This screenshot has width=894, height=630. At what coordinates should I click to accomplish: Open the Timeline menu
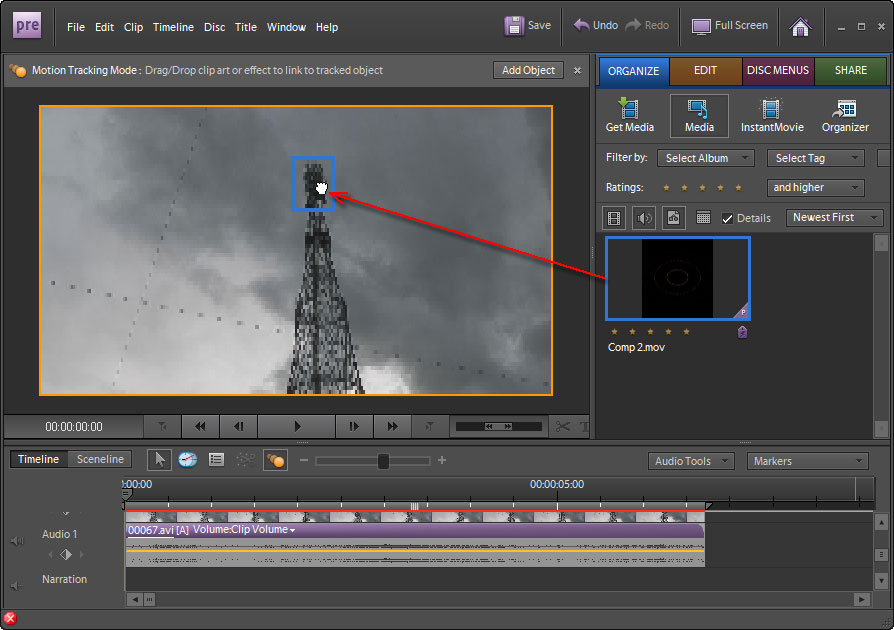tap(173, 27)
